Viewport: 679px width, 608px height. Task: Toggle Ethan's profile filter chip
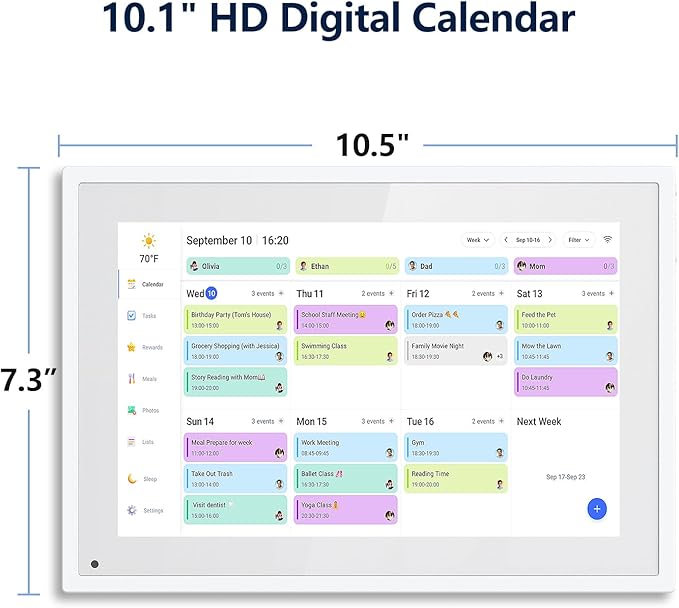click(346, 266)
